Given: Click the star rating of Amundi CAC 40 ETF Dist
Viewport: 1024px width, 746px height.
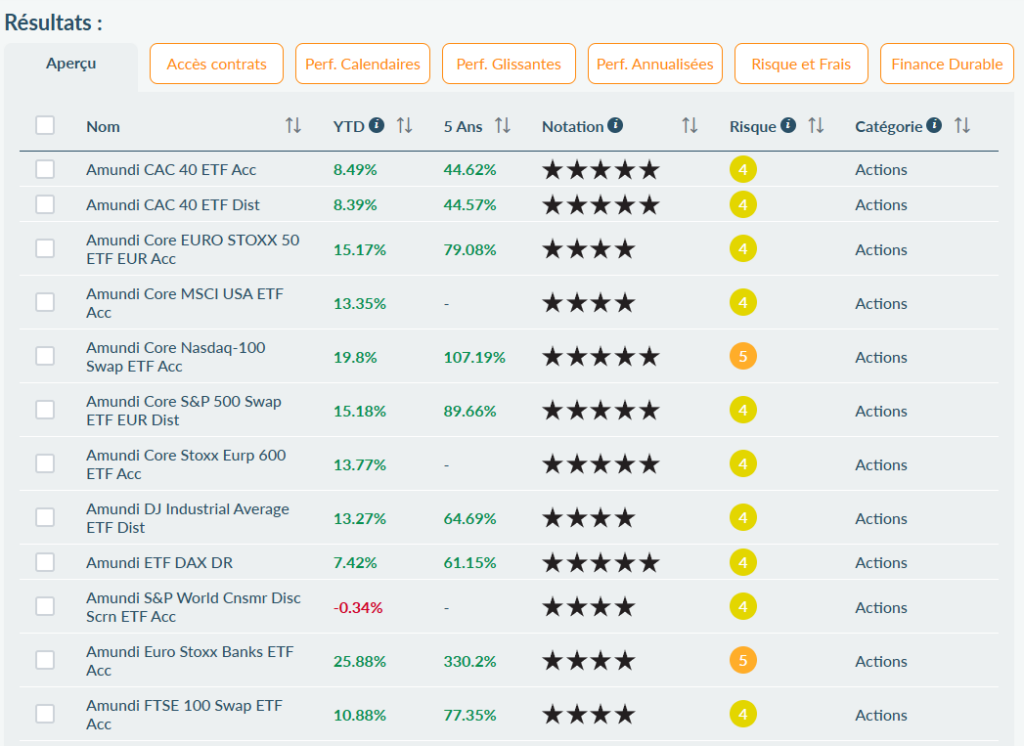Looking at the screenshot, I should click(601, 205).
